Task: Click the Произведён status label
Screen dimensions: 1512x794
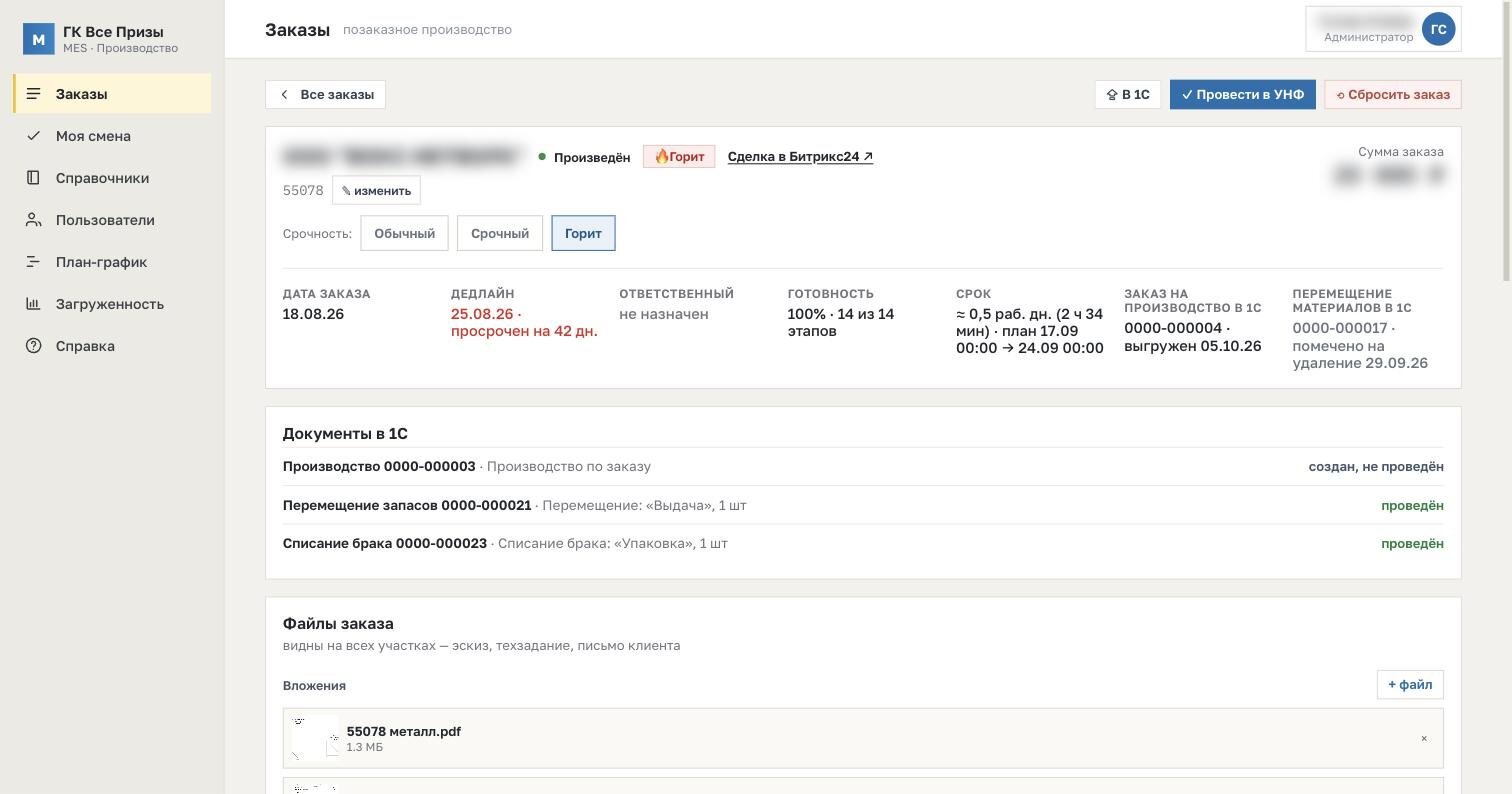Action: tap(584, 158)
